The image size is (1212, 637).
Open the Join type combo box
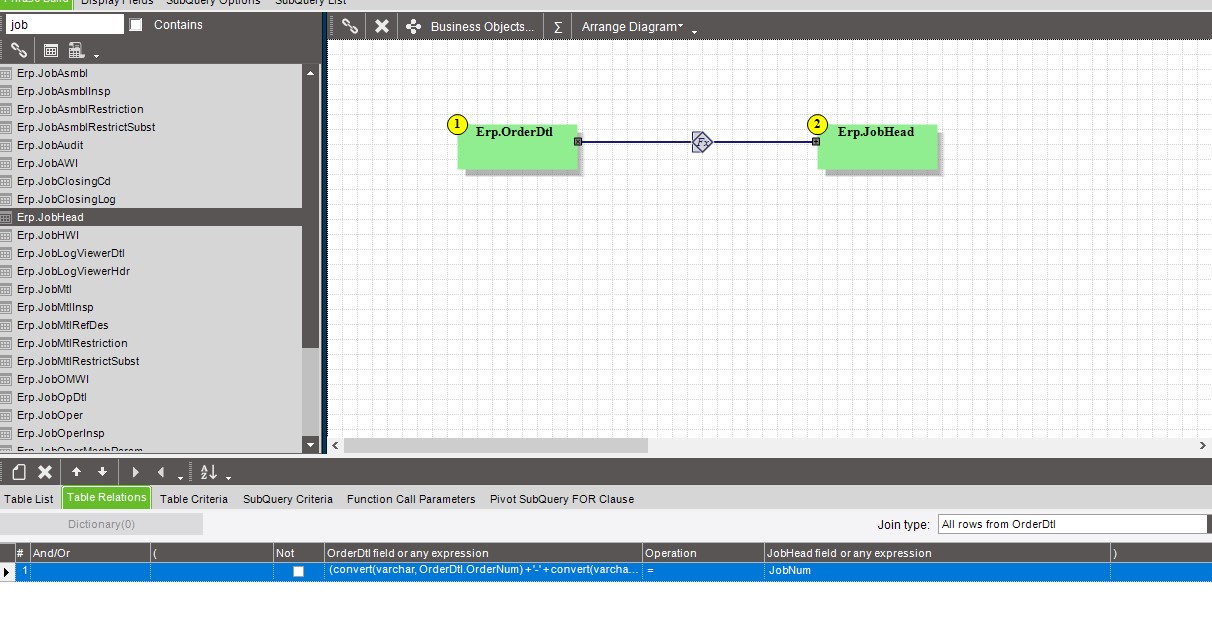[x=1072, y=524]
